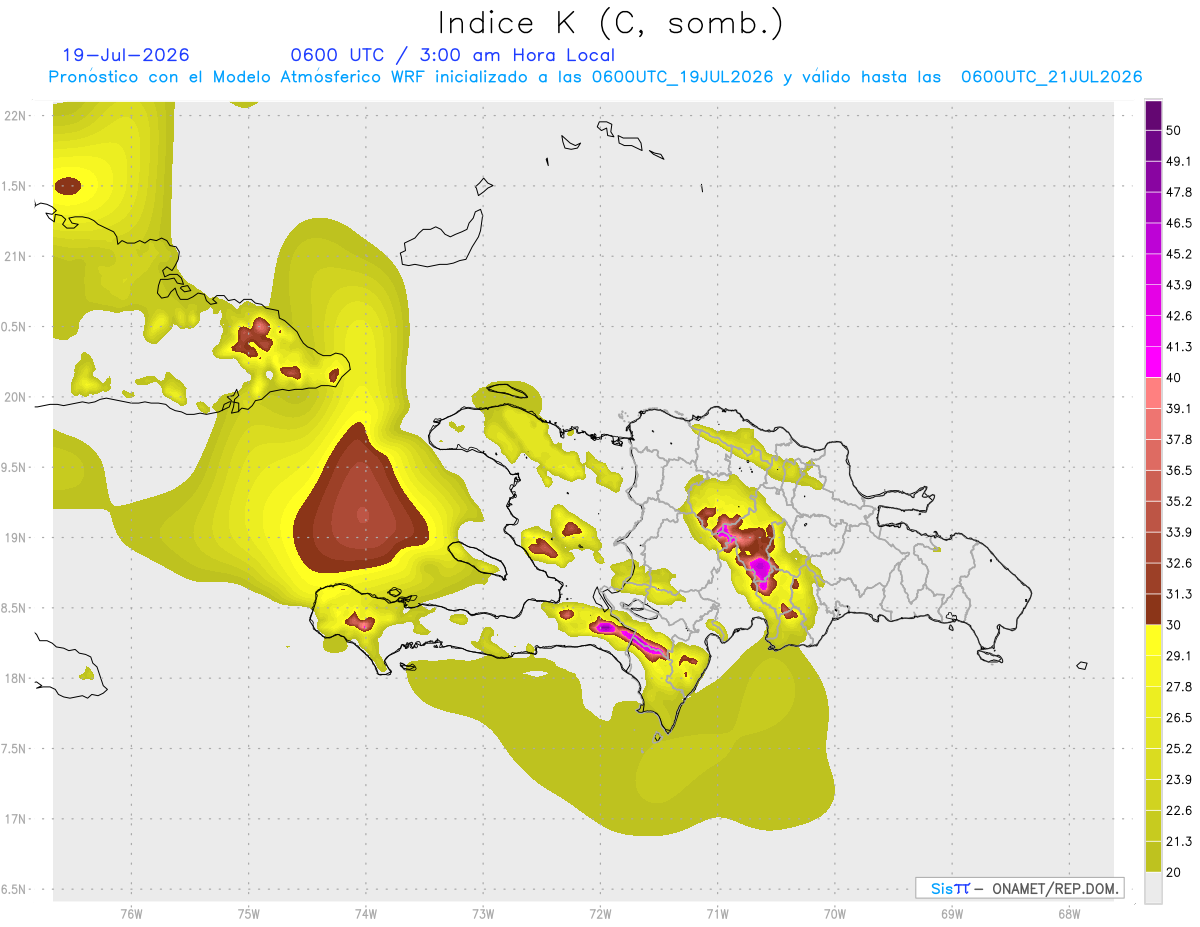Image resolution: width=1200 pixels, height=927 pixels.
Task: Click the '21N' latitude label
Action: click(x=14, y=257)
